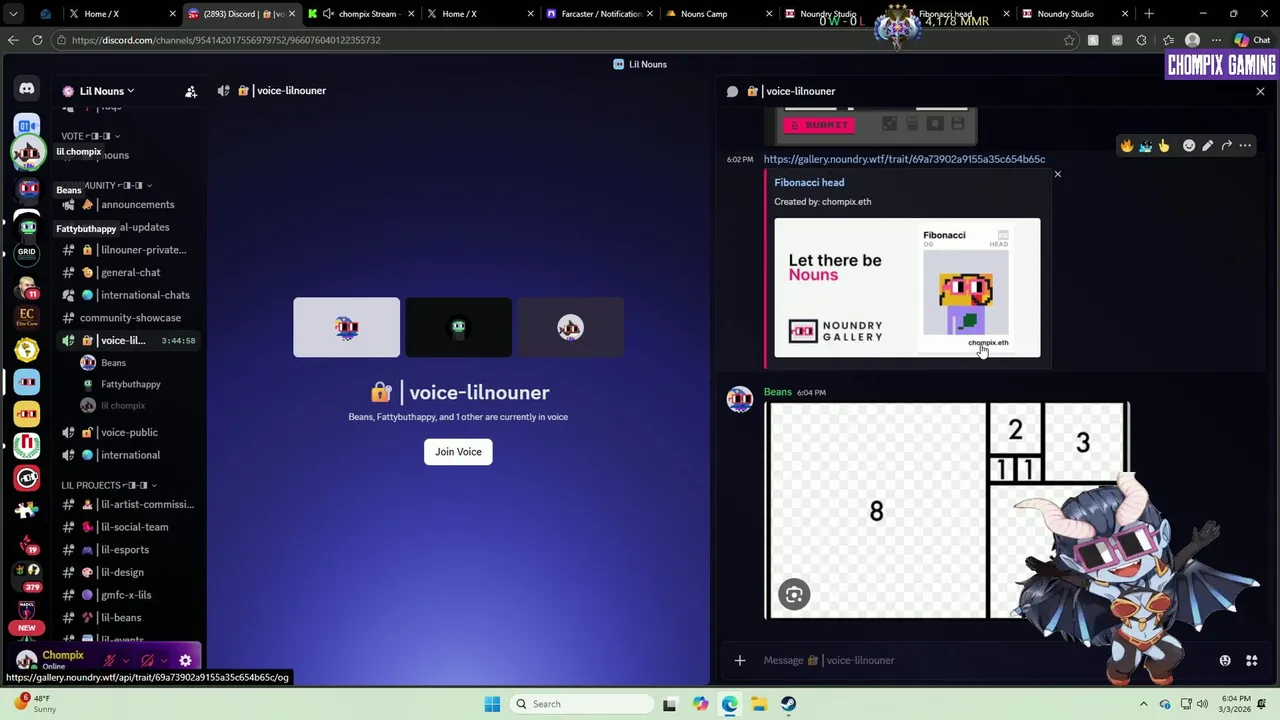1280x720 pixels.
Task: Open the apps icon in message box
Action: tap(1251, 660)
